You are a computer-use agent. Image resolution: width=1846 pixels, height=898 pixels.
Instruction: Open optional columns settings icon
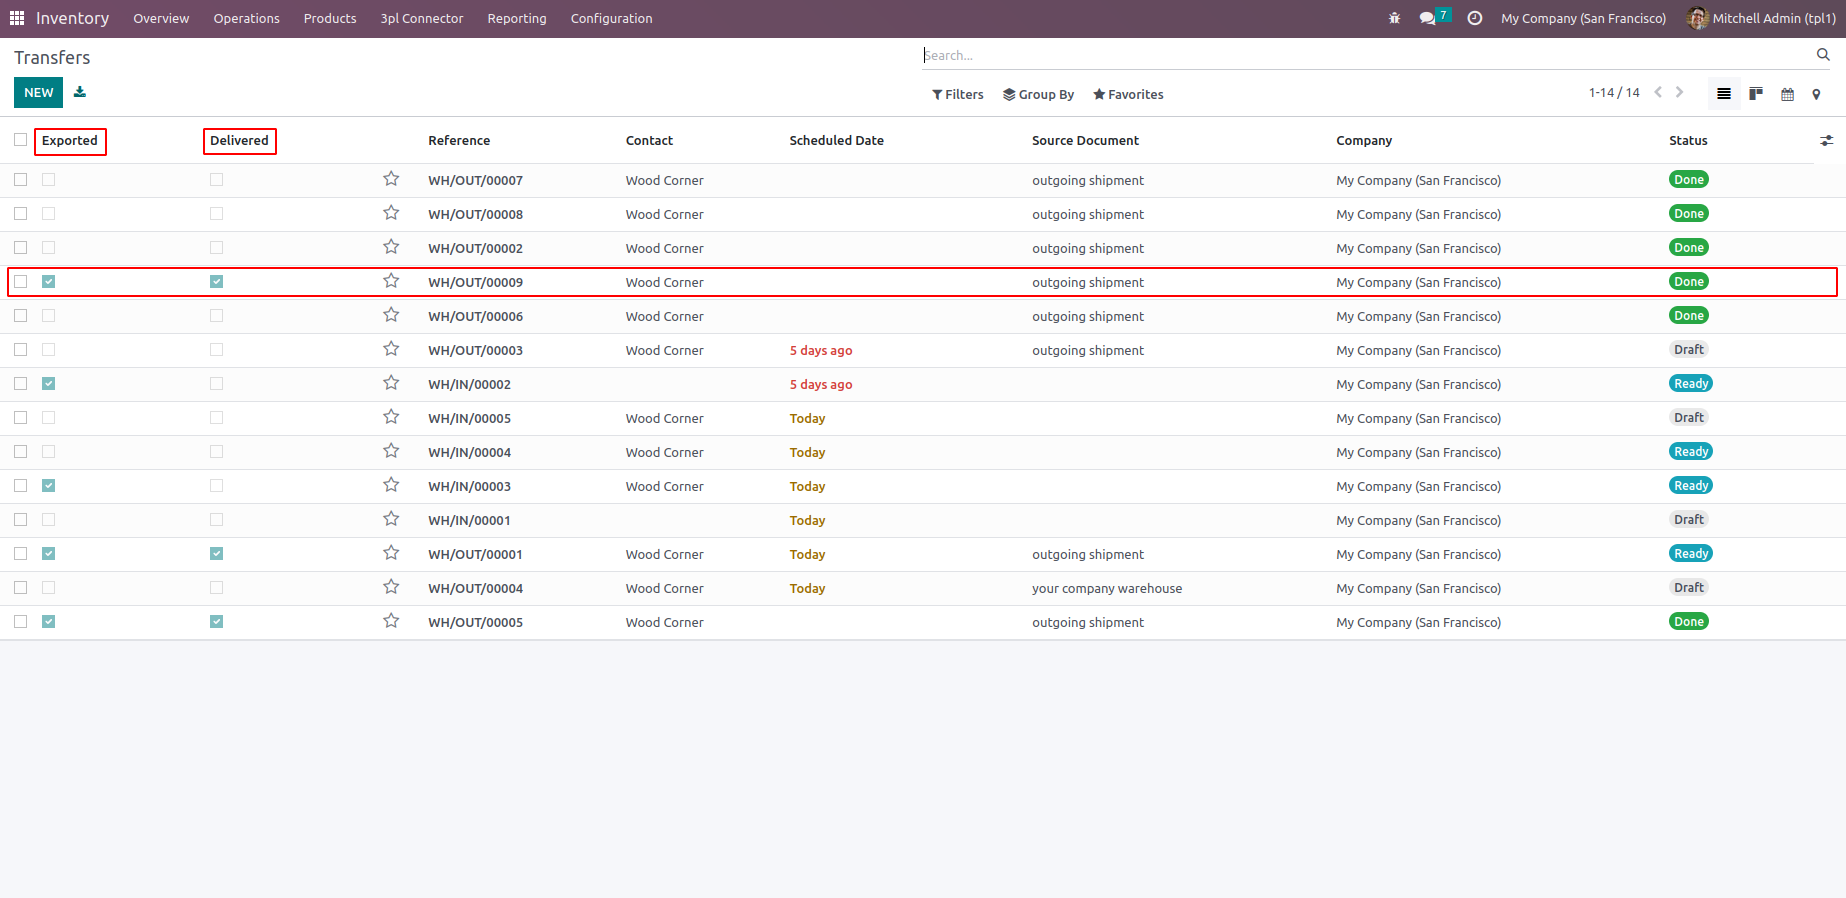point(1826,141)
